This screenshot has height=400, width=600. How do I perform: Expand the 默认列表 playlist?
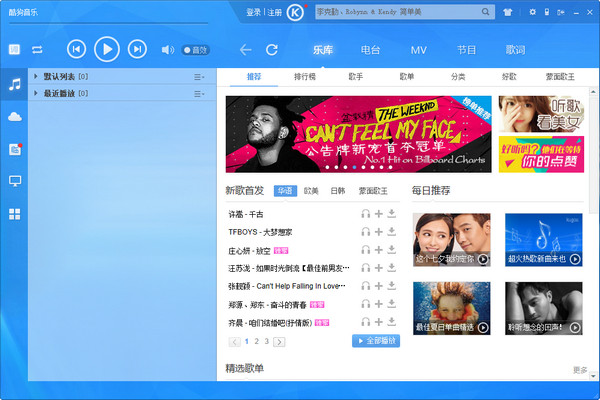click(x=35, y=76)
